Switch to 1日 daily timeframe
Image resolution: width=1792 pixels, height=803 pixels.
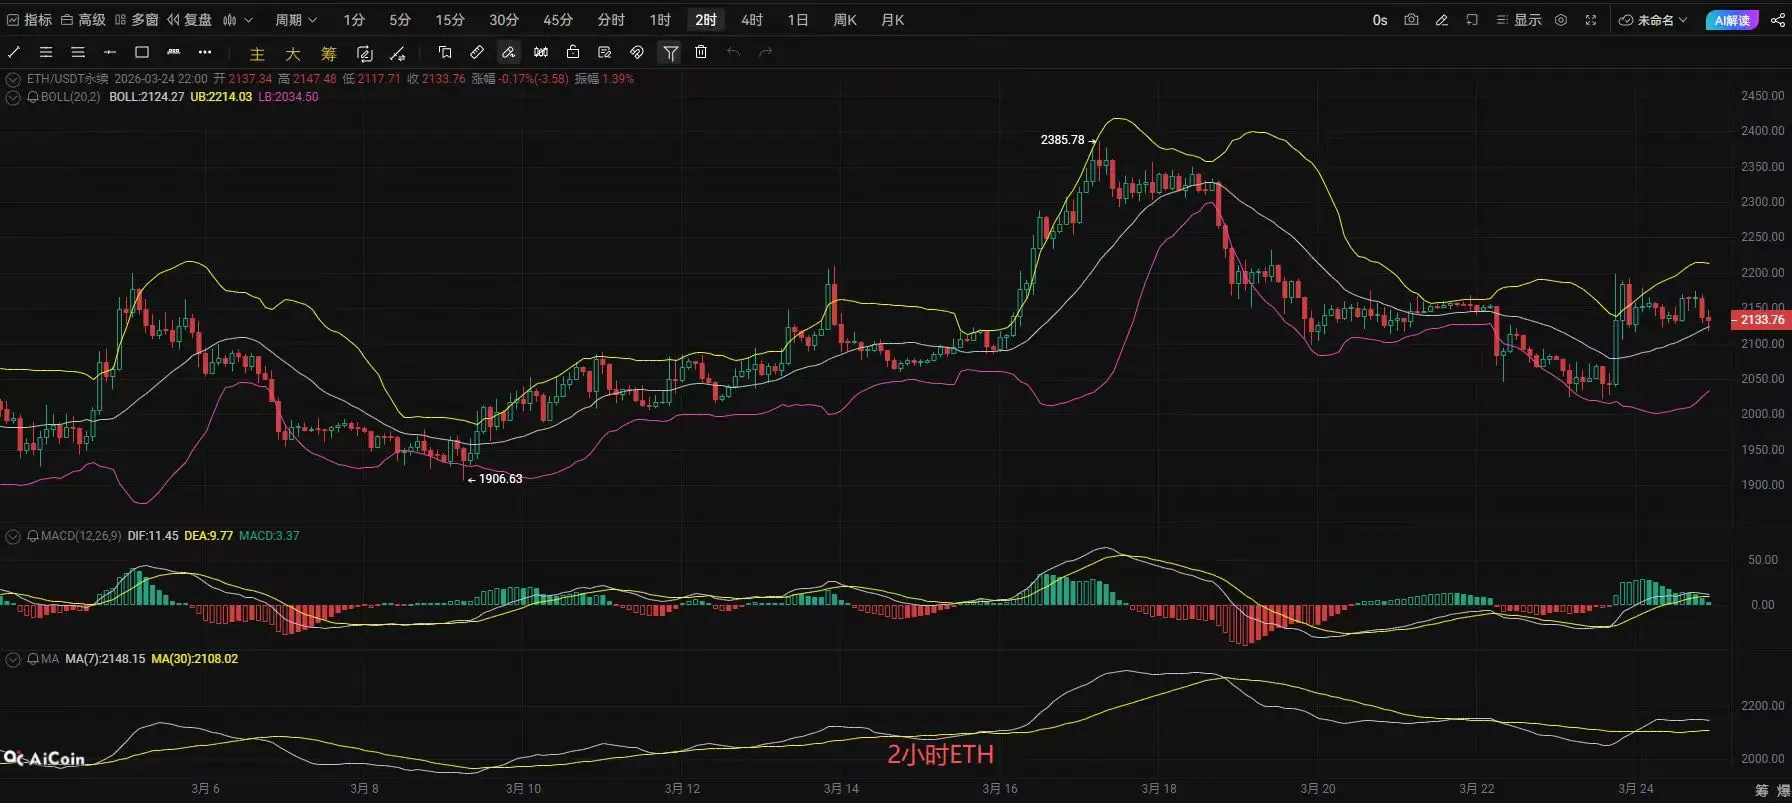[x=798, y=20]
